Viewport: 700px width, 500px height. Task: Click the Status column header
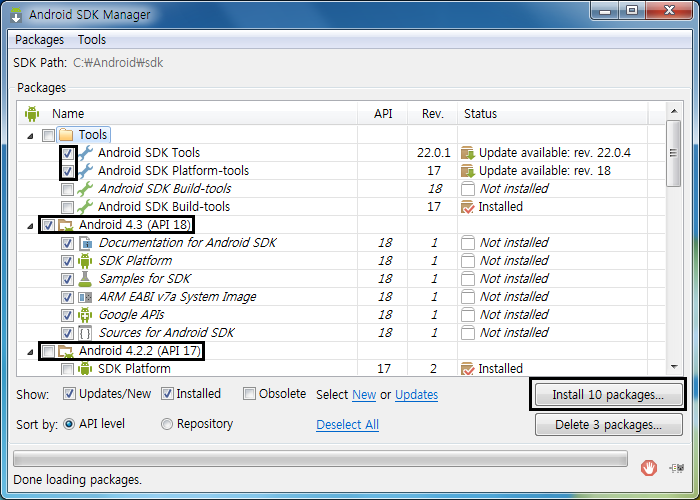553,114
